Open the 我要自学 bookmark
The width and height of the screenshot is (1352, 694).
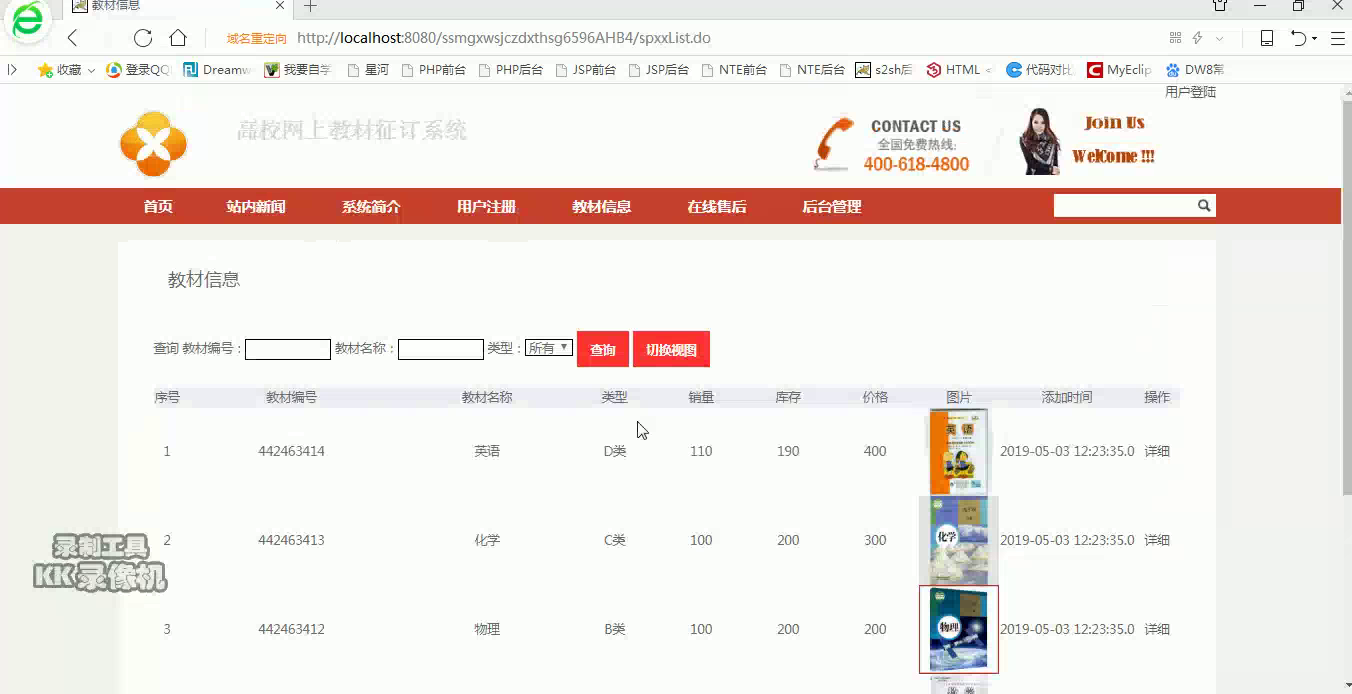click(298, 70)
